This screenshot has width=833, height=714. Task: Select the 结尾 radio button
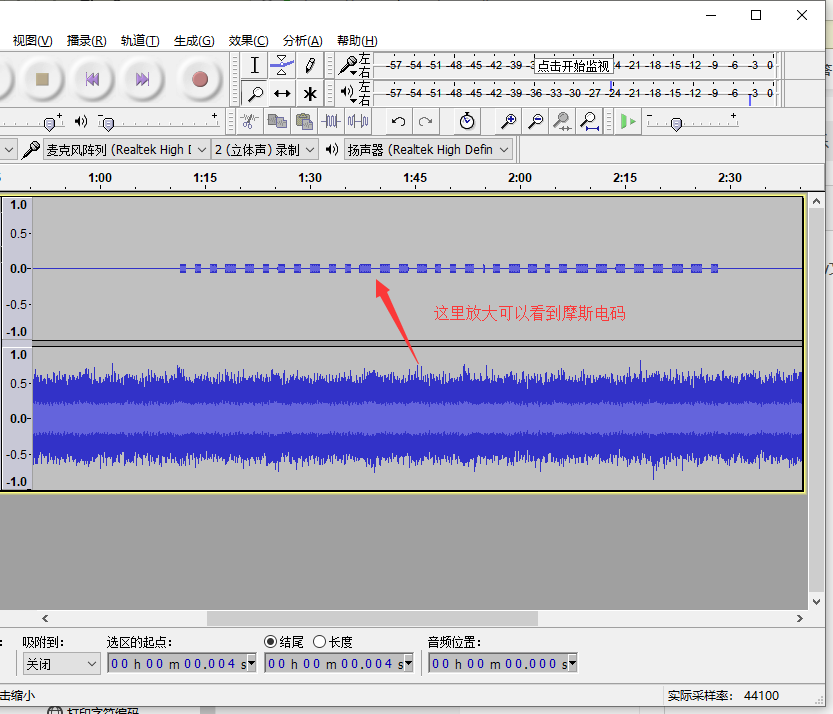270,642
